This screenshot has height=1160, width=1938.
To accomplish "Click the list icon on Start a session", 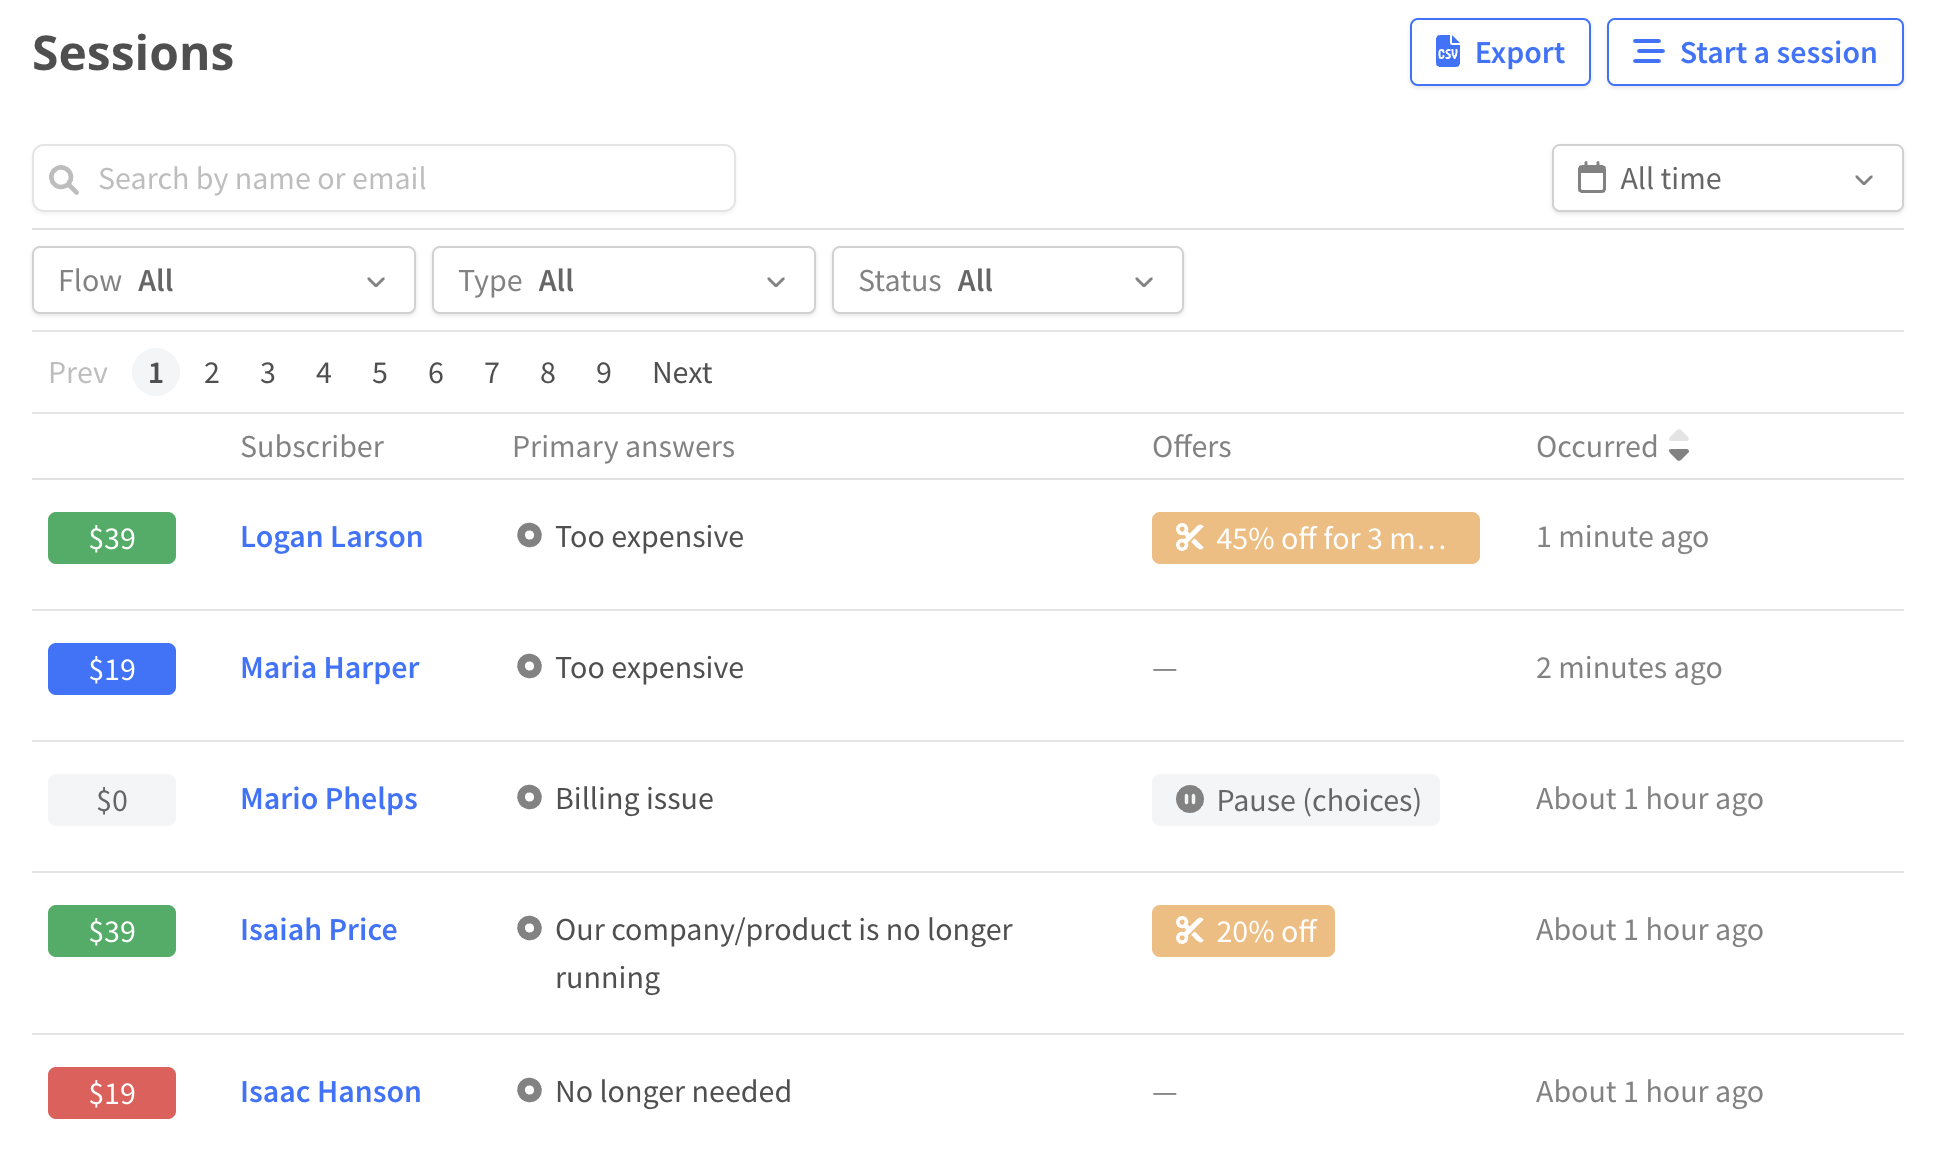I will pyautogui.click(x=1647, y=52).
